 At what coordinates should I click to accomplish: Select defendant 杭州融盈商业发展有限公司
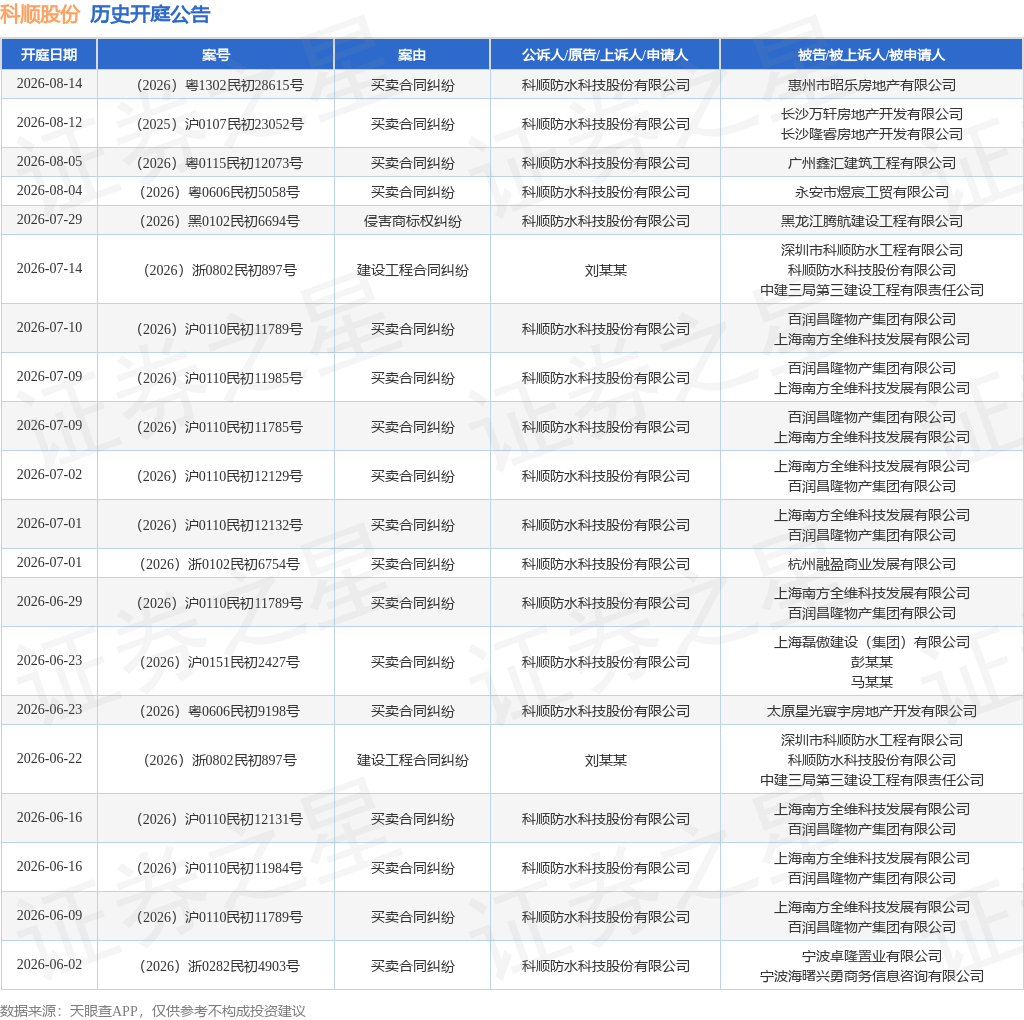click(x=872, y=564)
